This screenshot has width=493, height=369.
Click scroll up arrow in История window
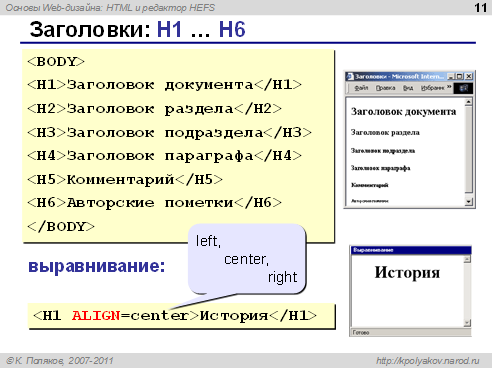467,259
